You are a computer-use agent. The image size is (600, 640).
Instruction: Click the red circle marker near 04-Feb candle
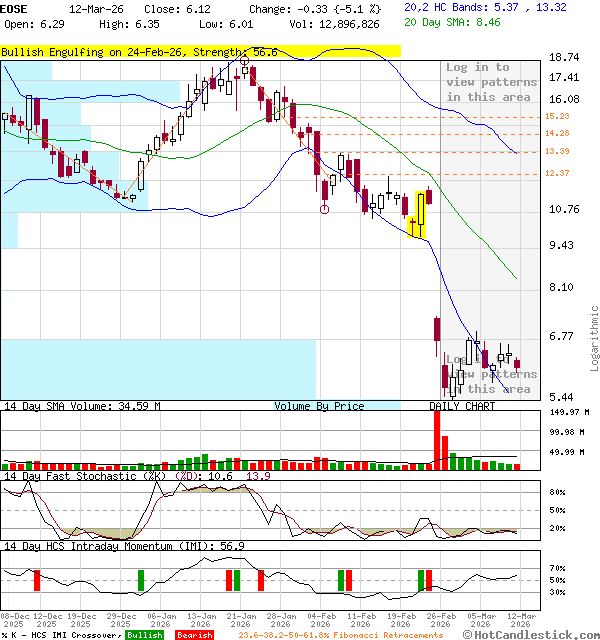pos(324,209)
